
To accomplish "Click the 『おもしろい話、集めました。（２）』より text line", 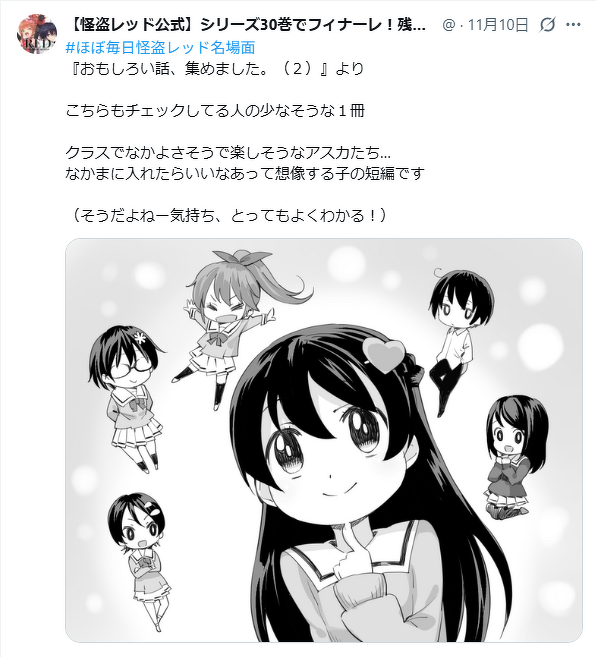I will [215, 68].
